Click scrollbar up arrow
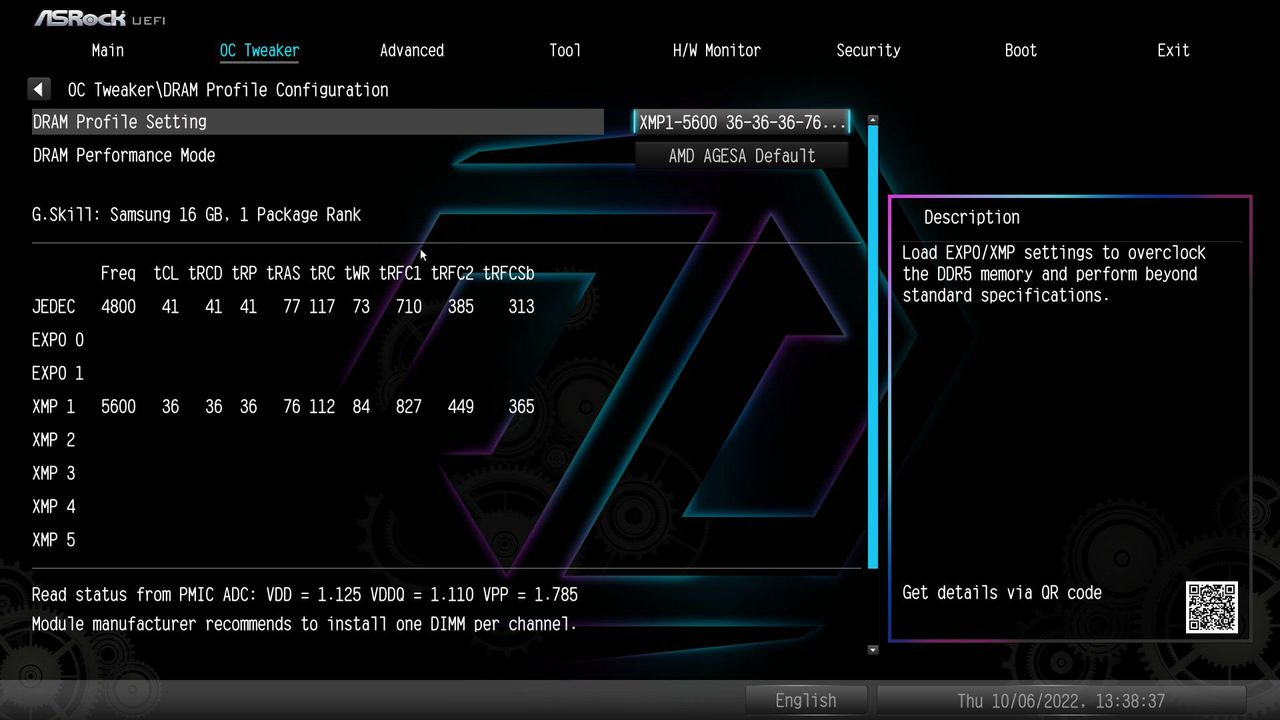The height and width of the screenshot is (720, 1280). (873, 120)
